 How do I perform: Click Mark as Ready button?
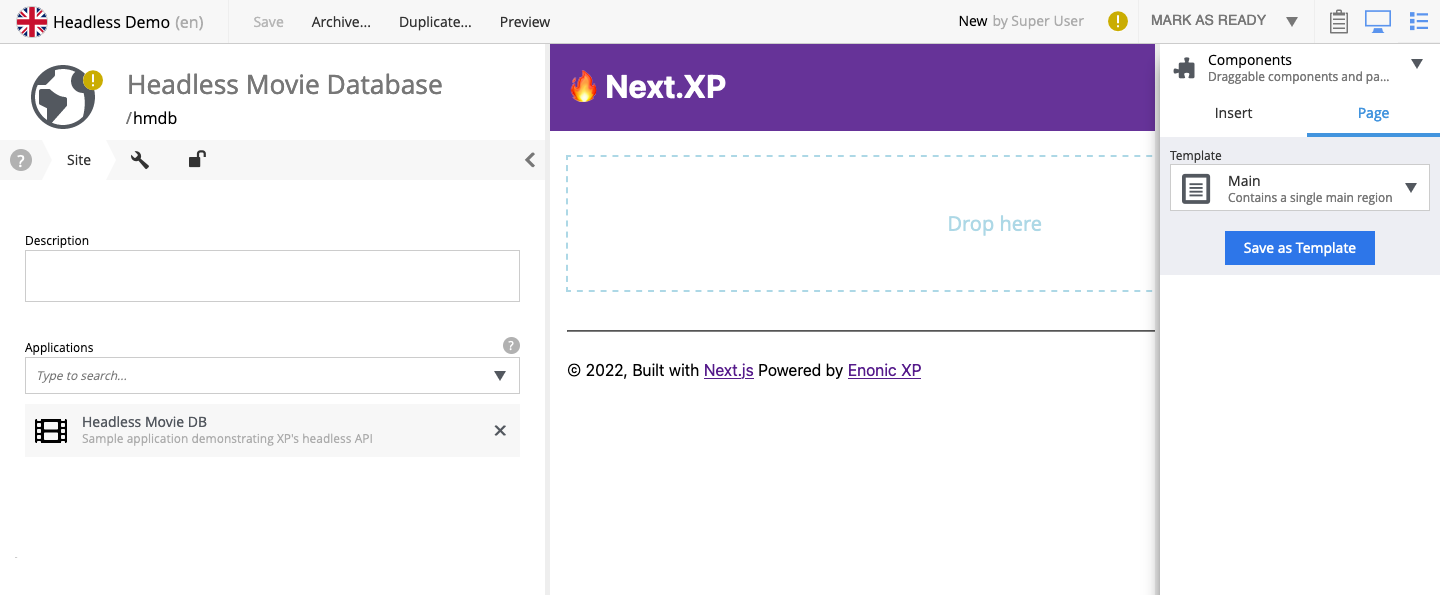point(1208,21)
